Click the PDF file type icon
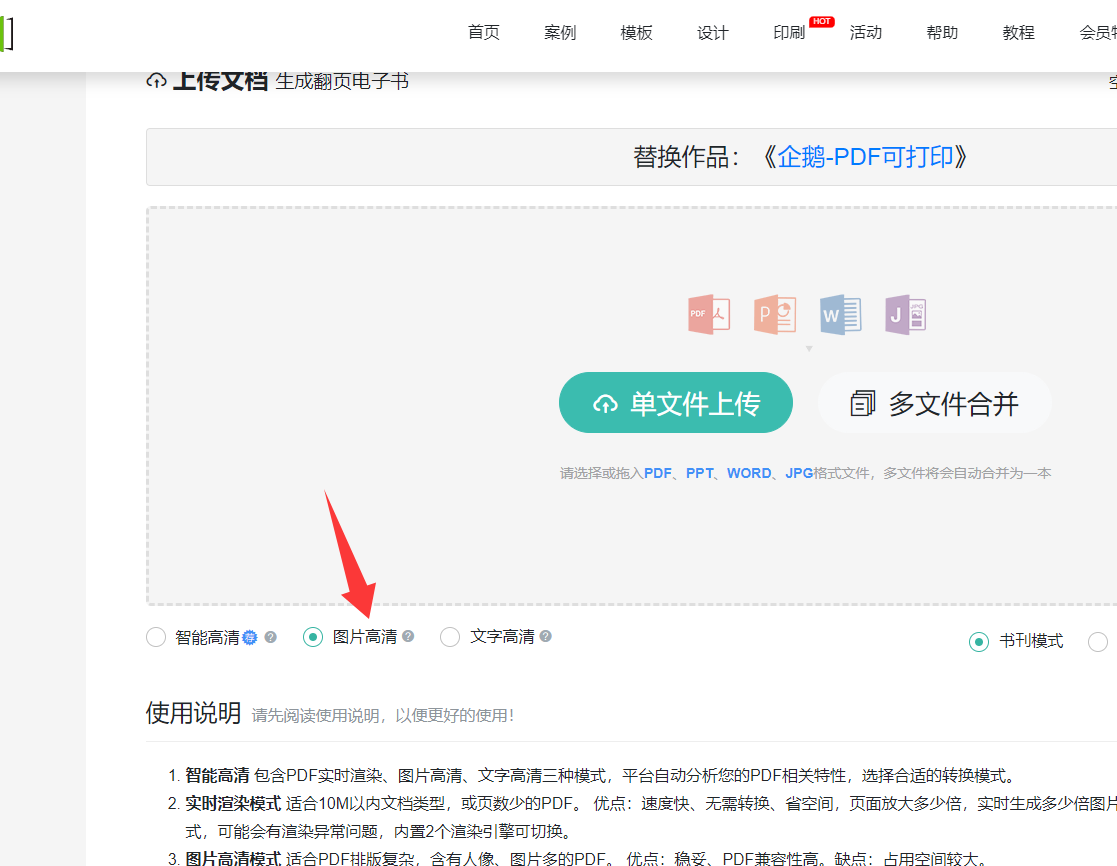 (x=709, y=315)
